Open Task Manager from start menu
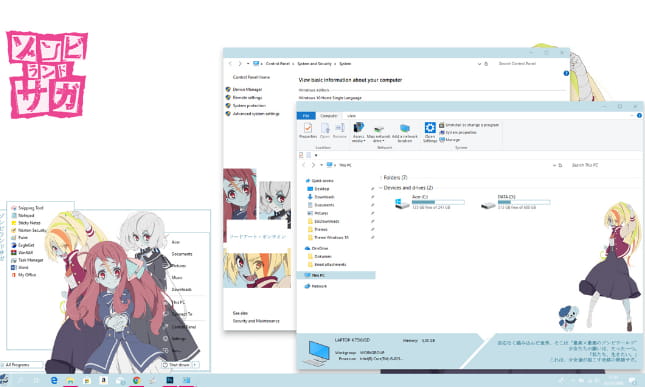Screen dimensions: 645x388 [27, 260]
